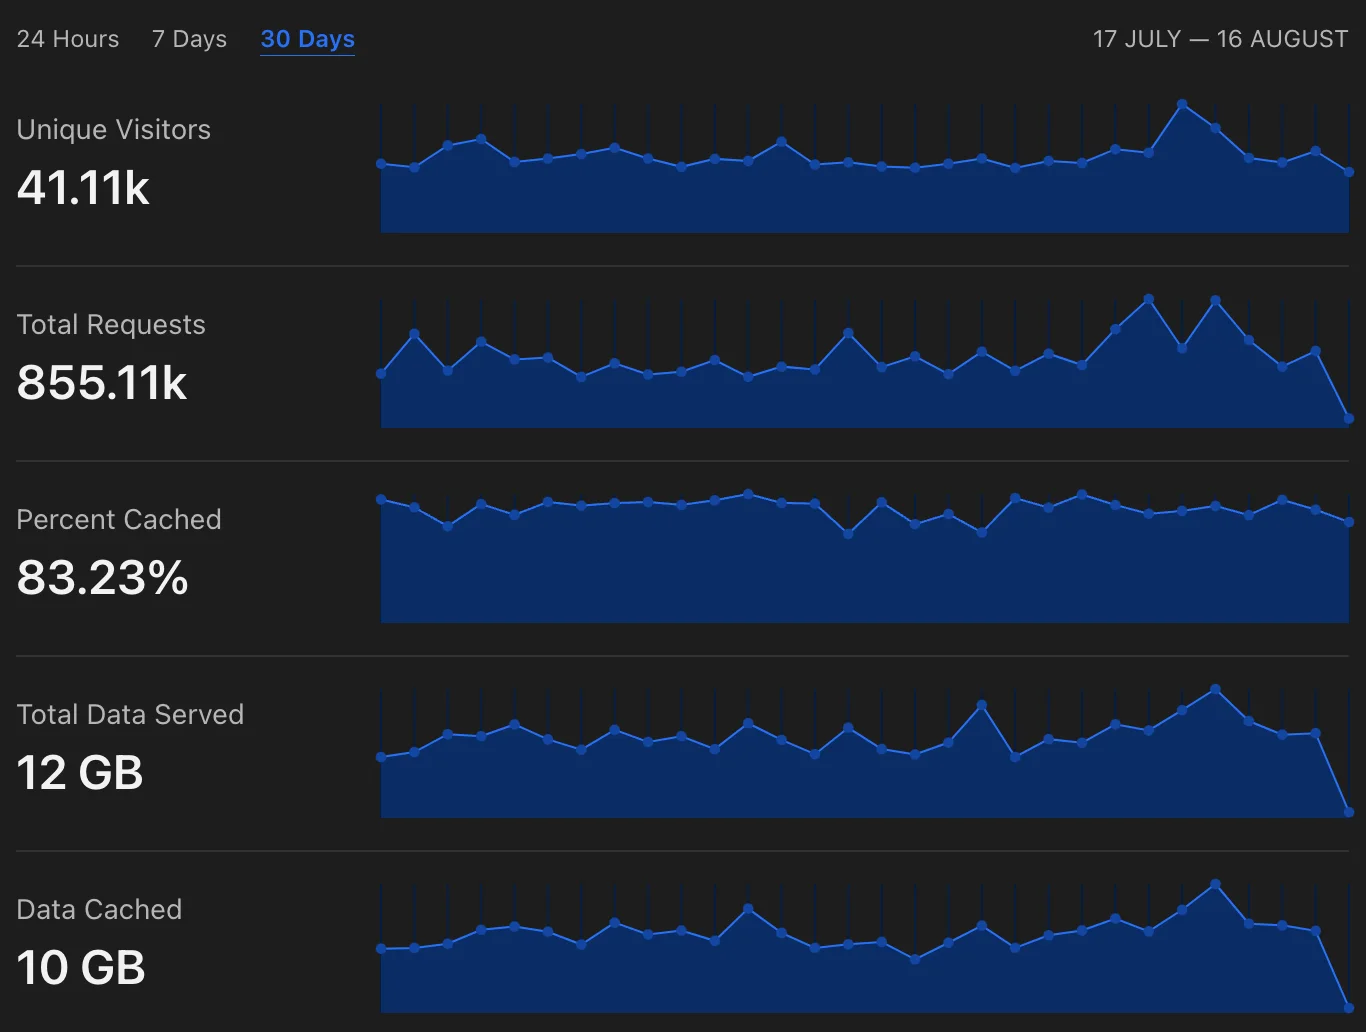This screenshot has height=1032, width=1366.
Task: Click the 10 GB cached value
Action: [81, 968]
